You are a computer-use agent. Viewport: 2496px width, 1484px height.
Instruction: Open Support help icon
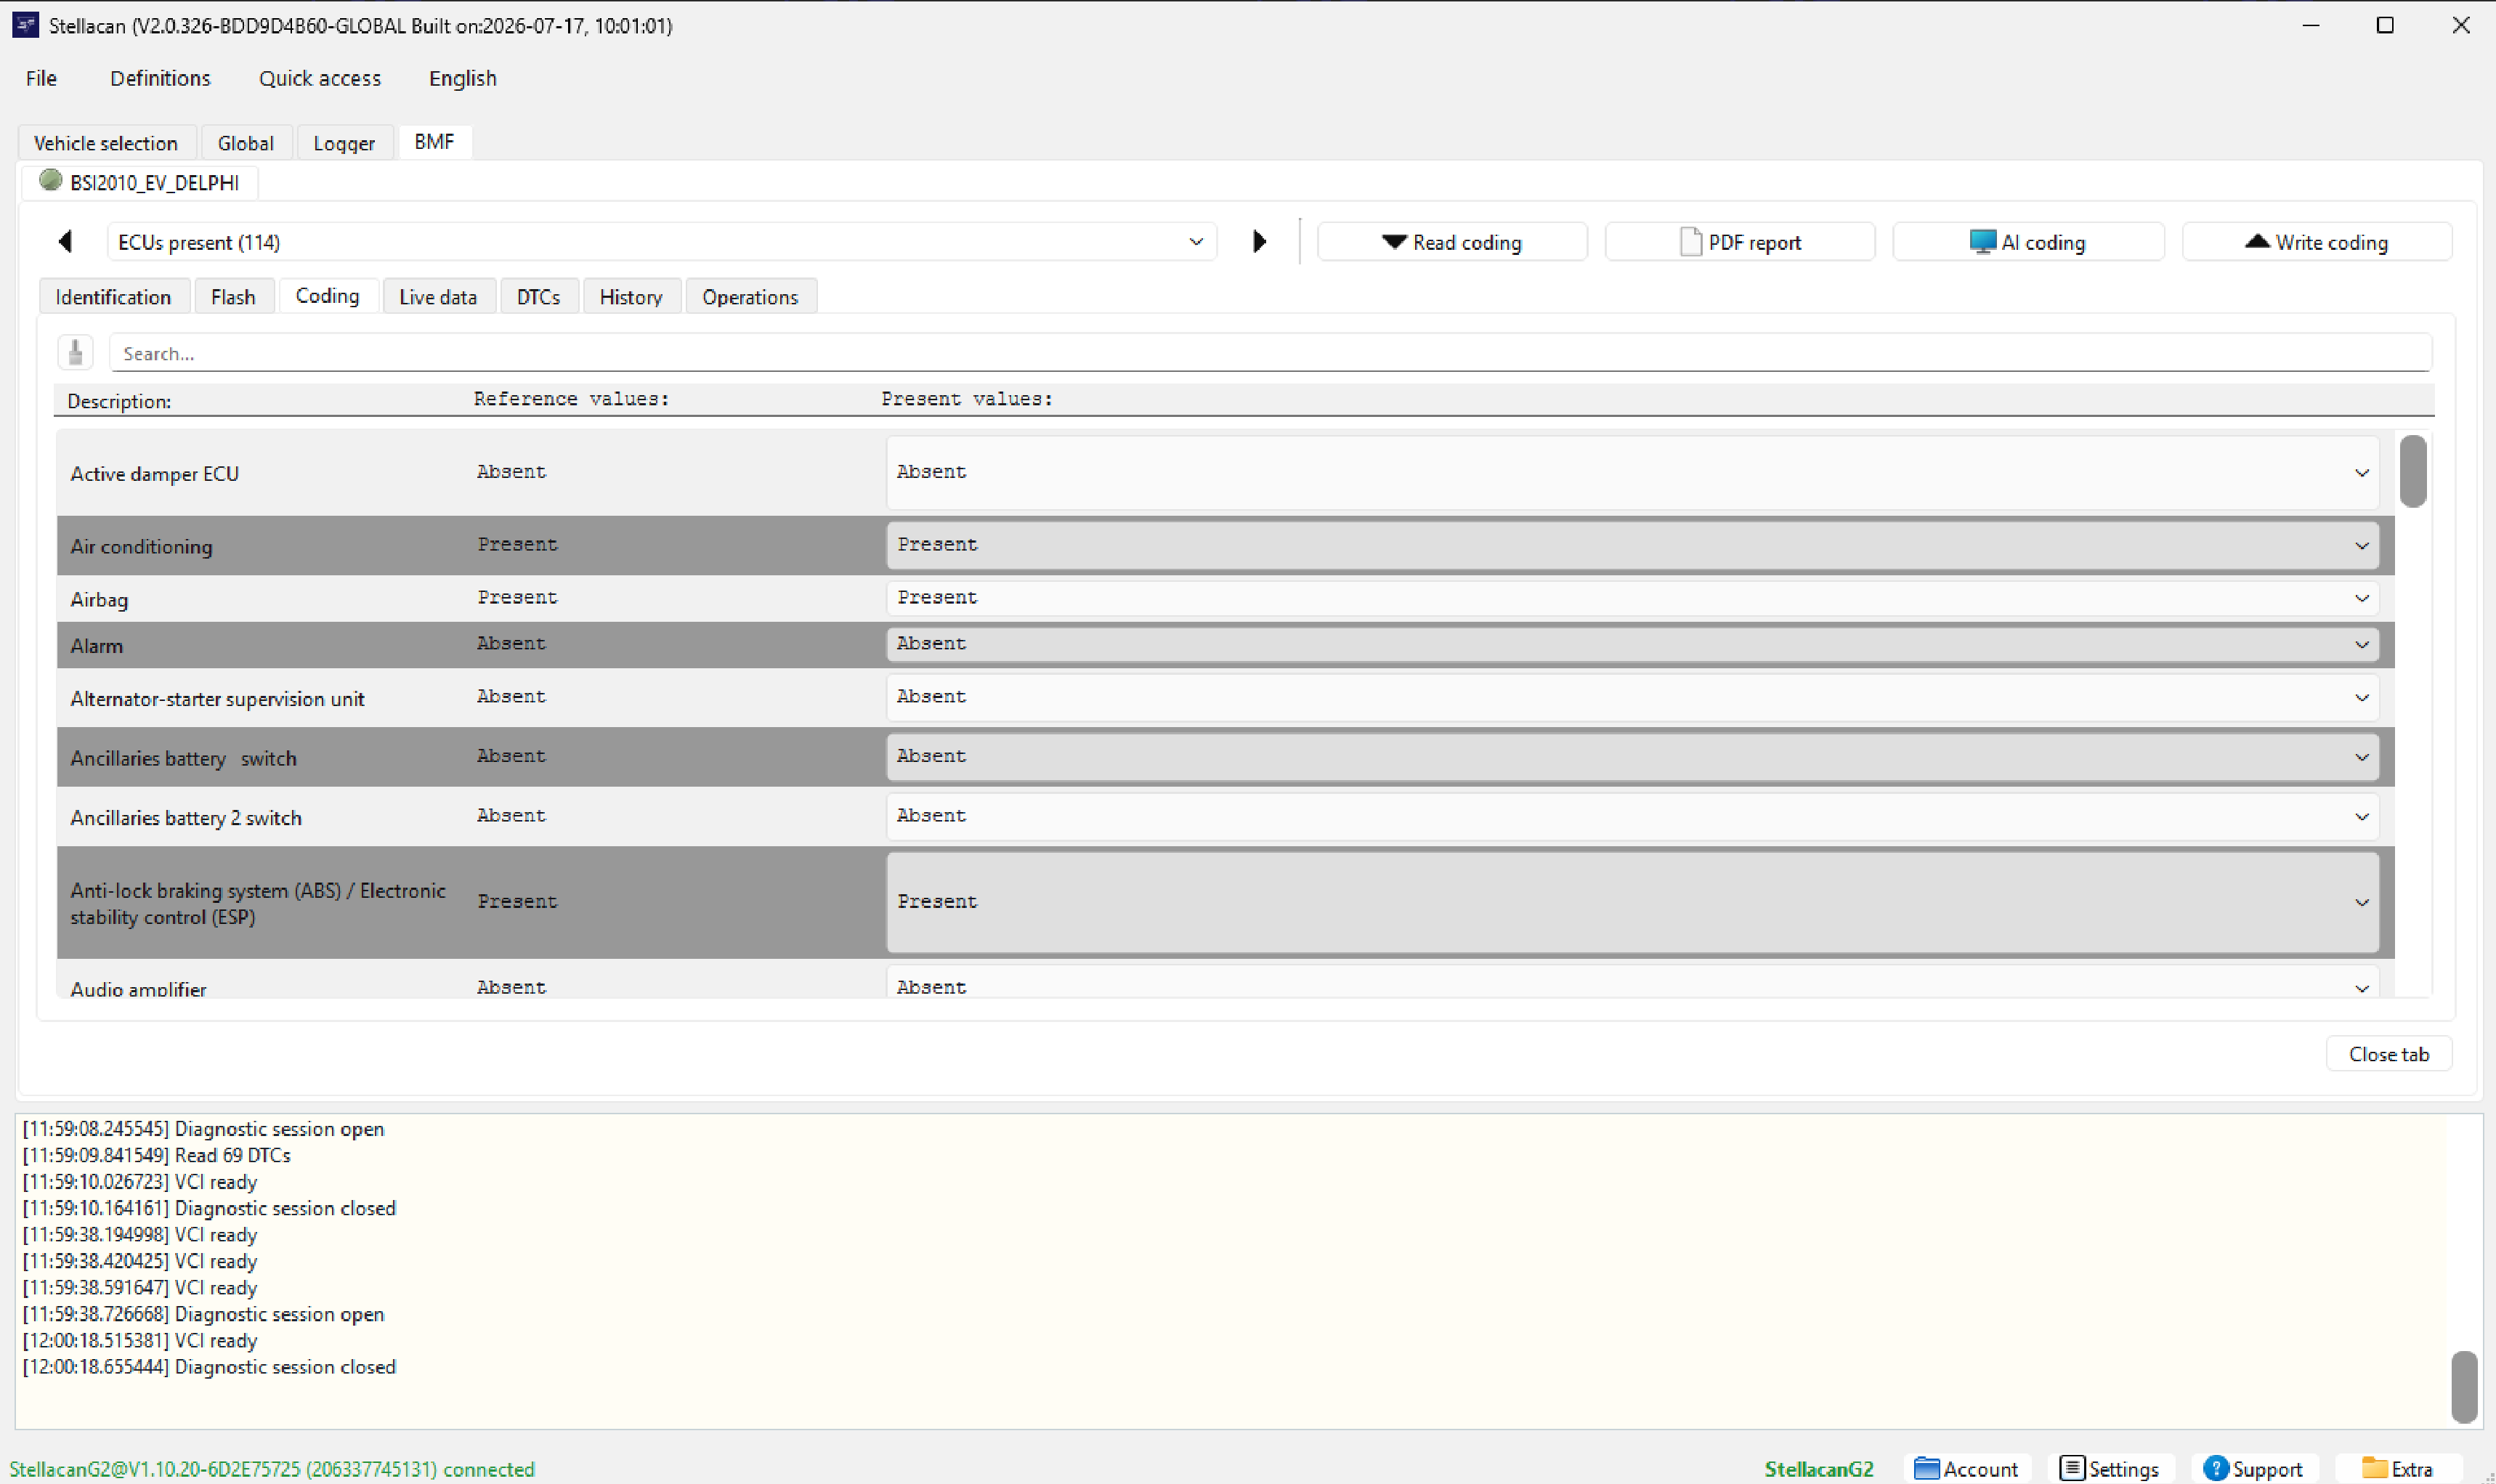point(2254,1468)
